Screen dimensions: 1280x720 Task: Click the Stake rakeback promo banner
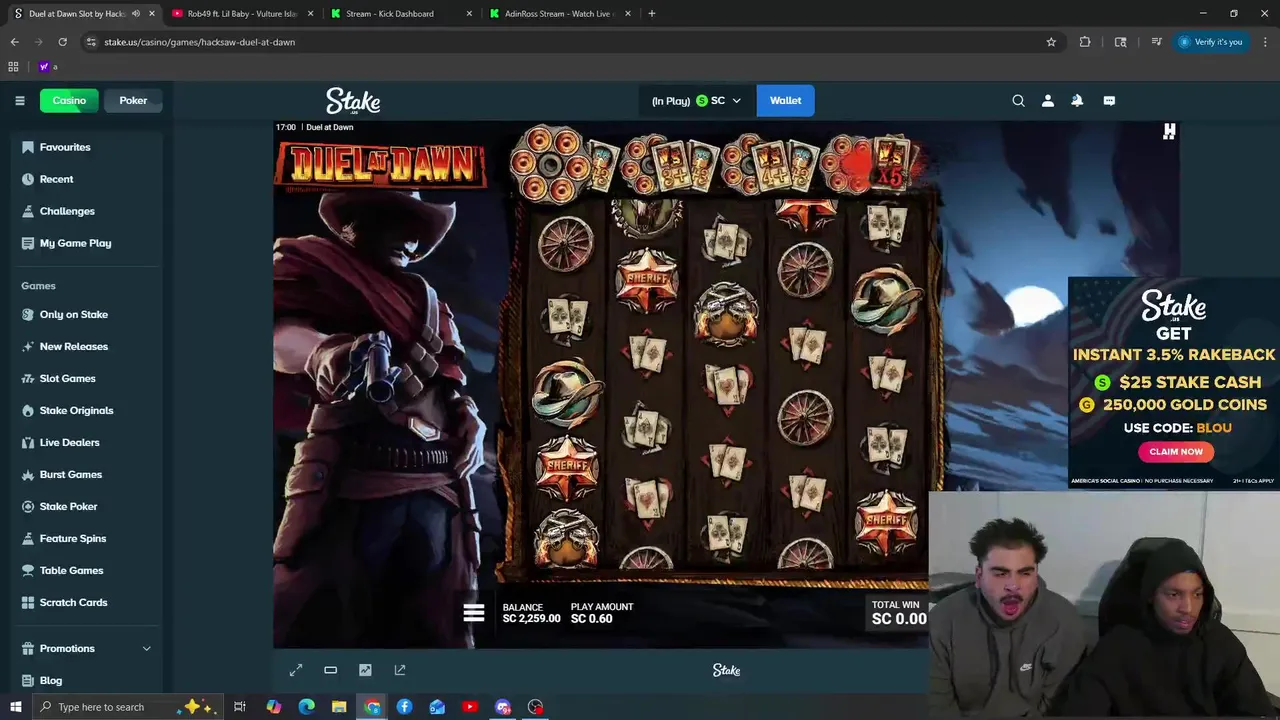(1174, 383)
